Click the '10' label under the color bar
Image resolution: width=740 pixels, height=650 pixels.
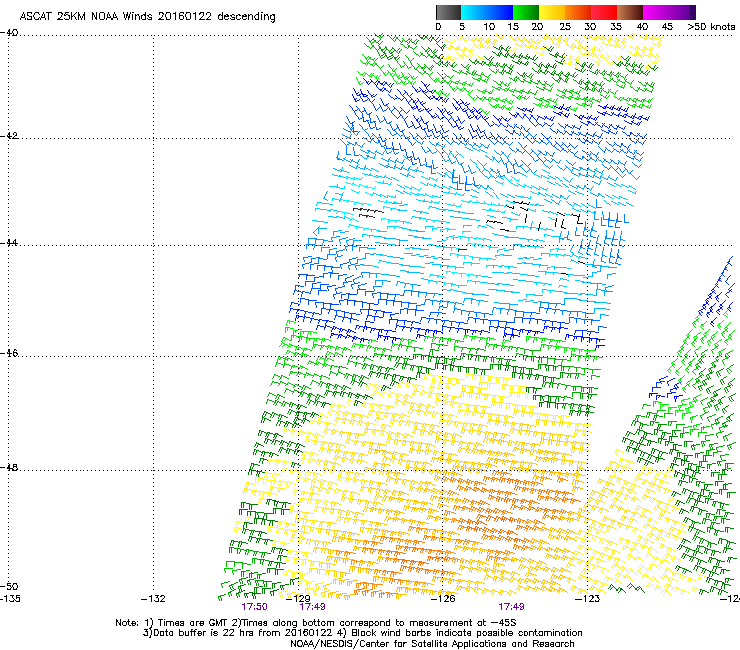(489, 27)
